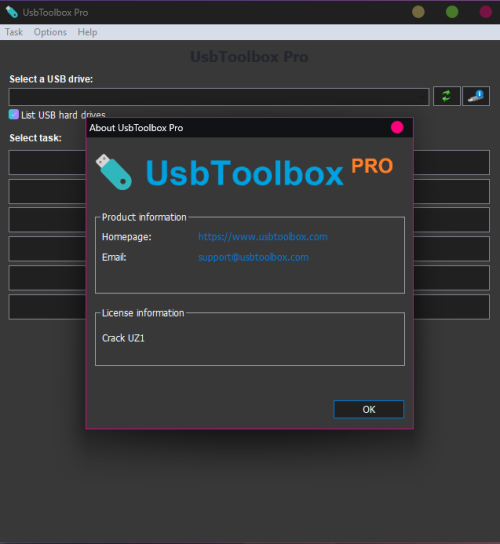
Task: Maximize the main window with green button
Action: (x=452, y=12)
